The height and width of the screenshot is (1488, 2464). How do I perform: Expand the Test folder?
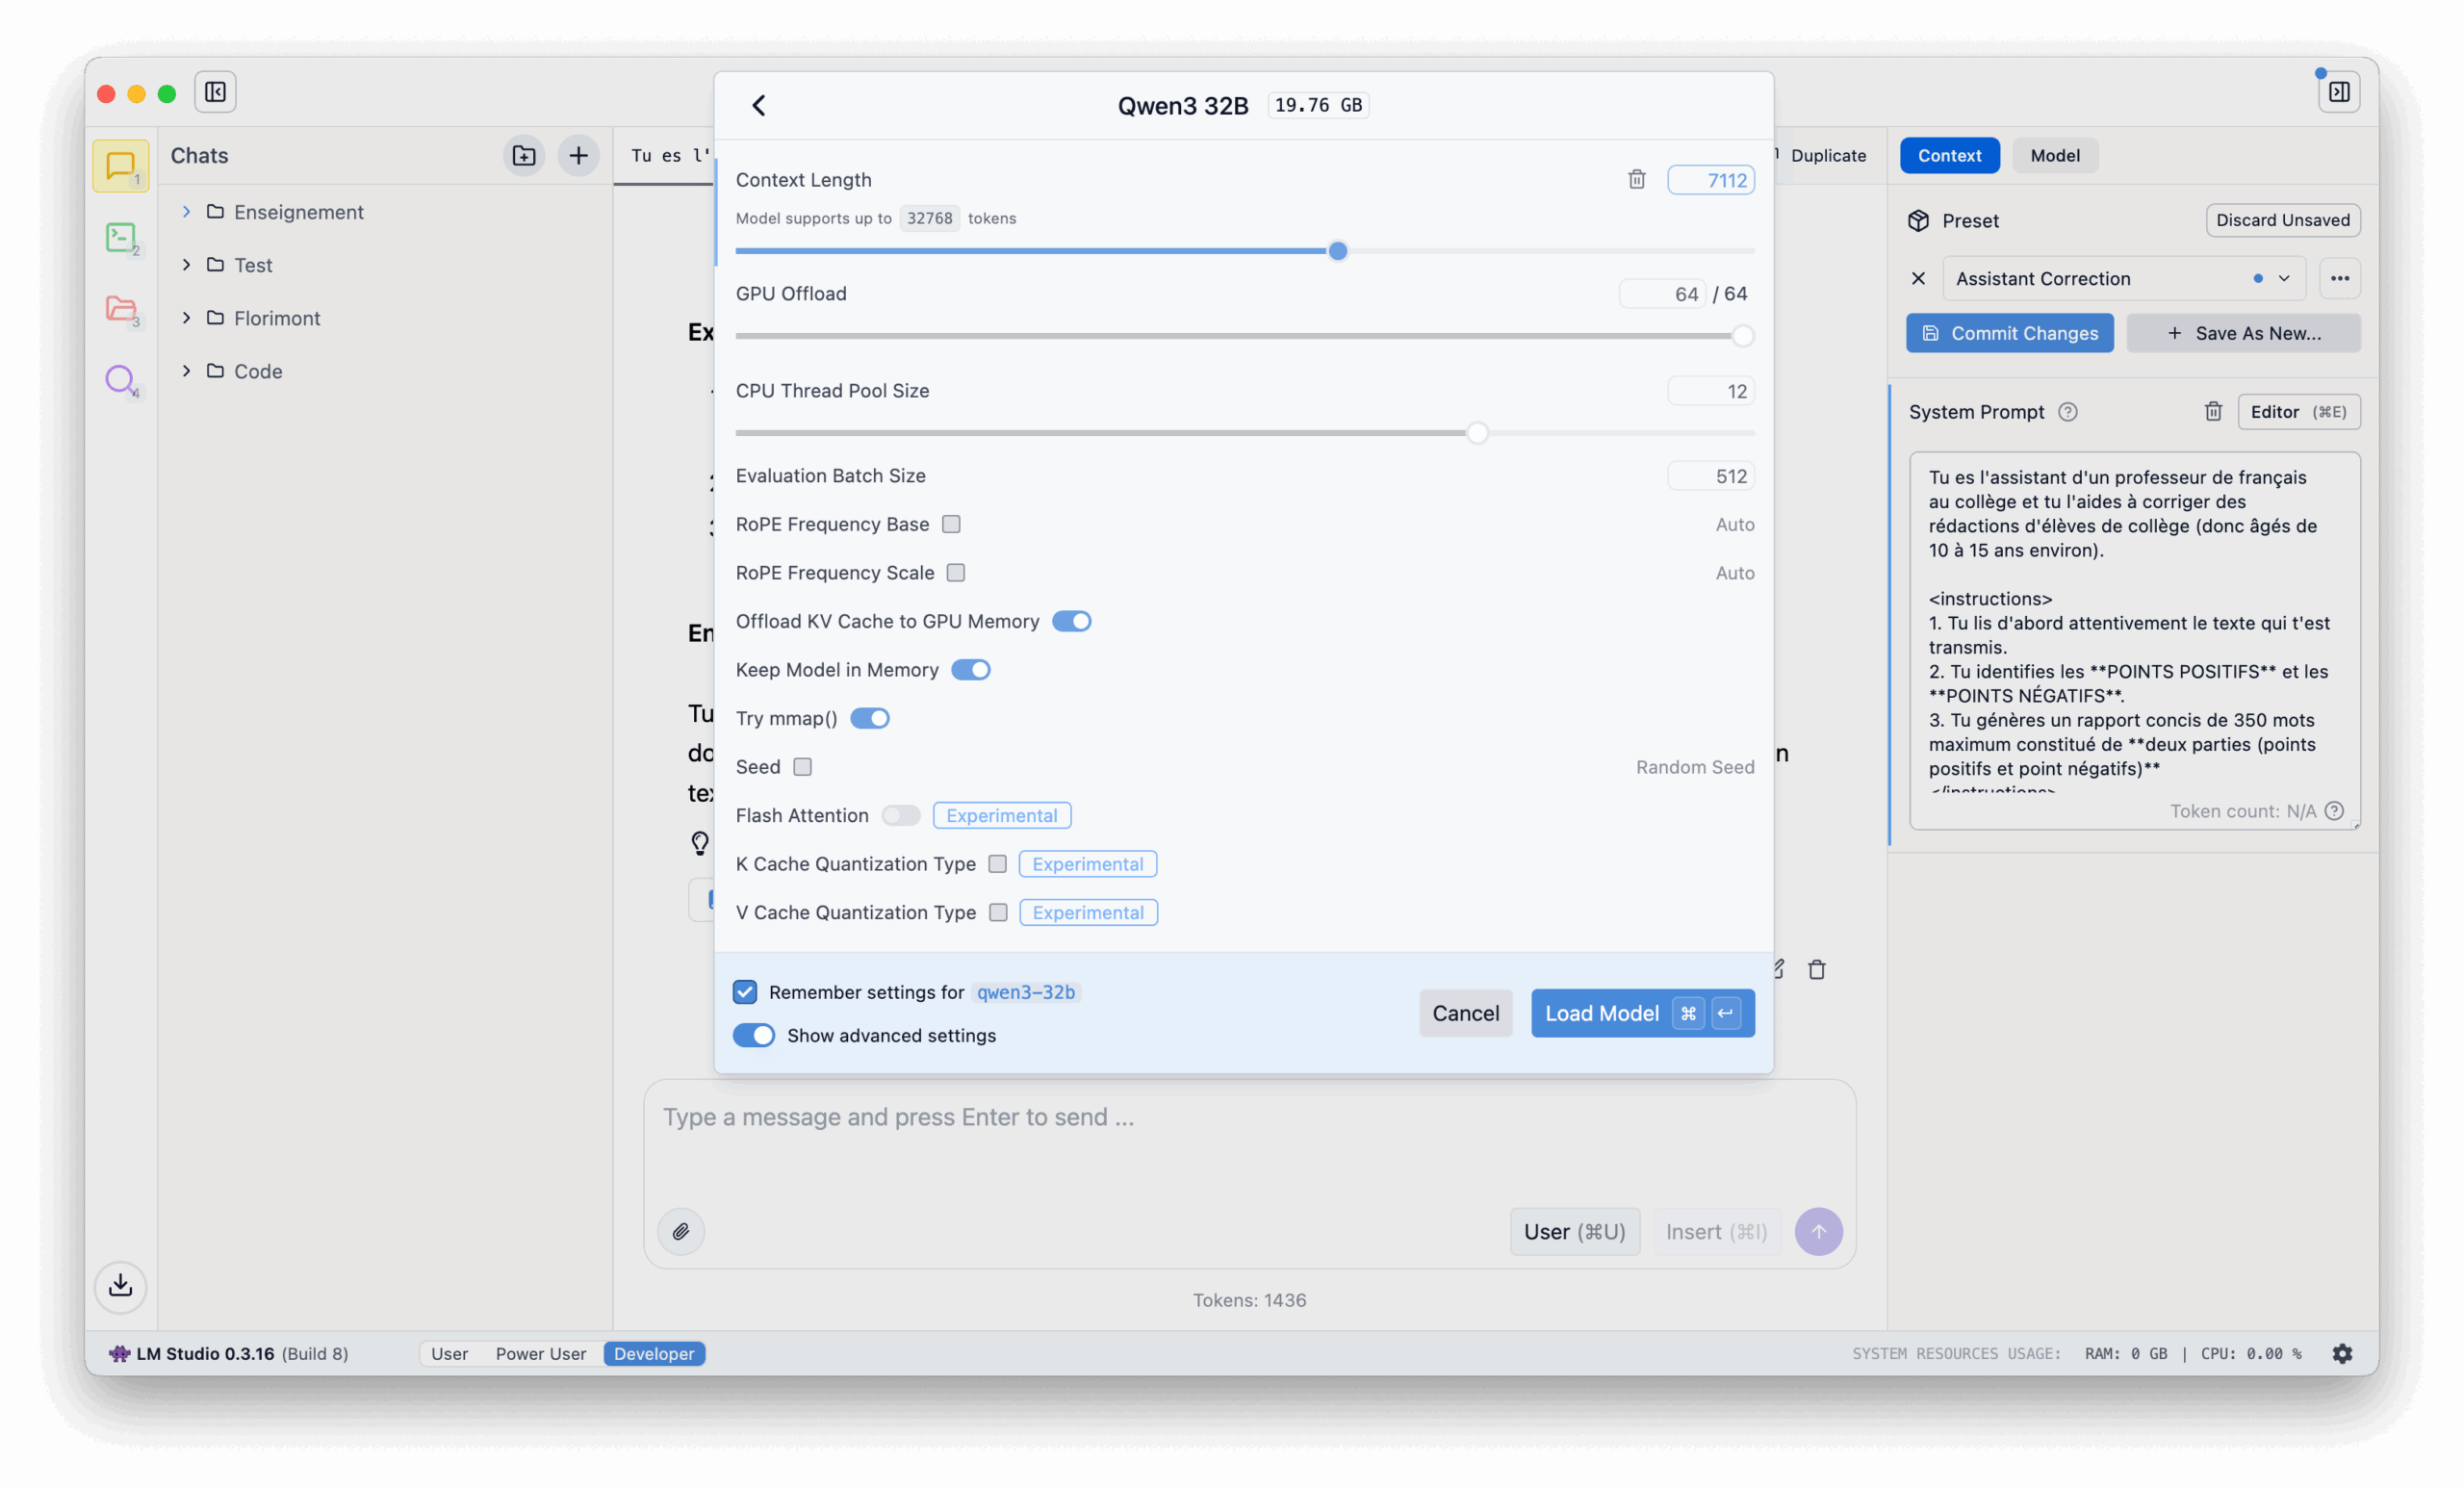pos(186,264)
